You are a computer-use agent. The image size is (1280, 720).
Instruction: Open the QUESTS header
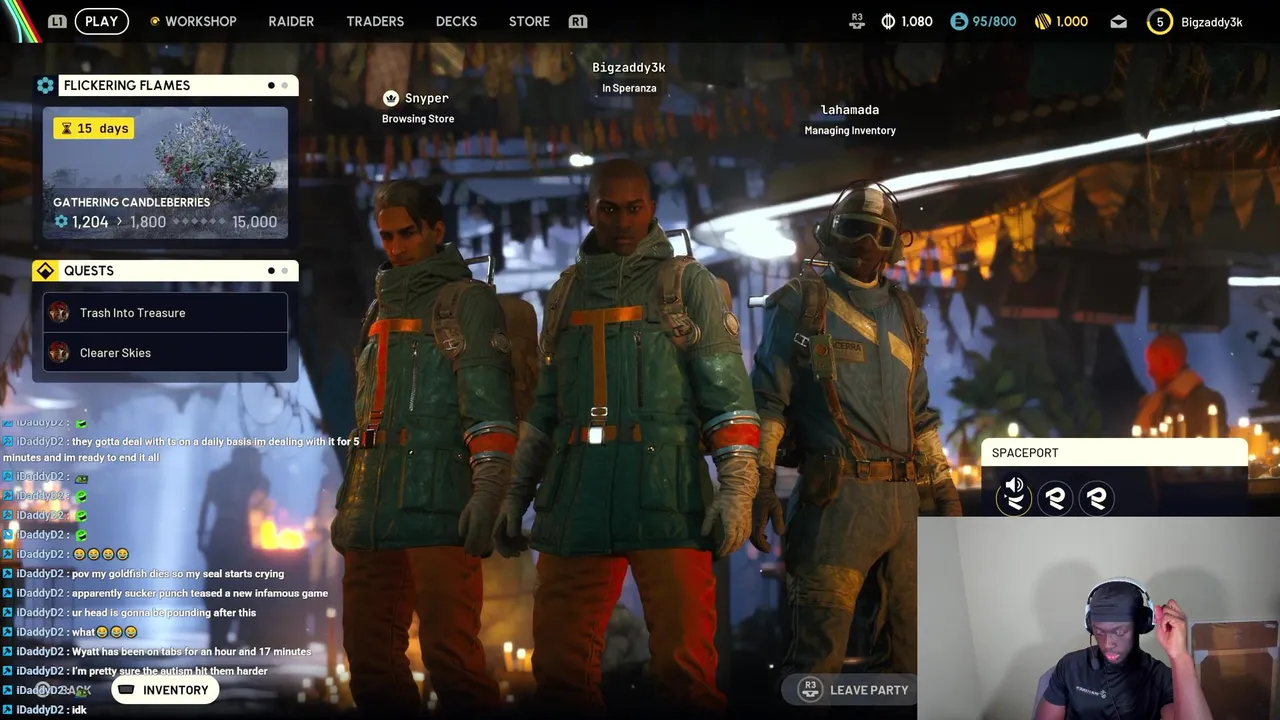pyautogui.click(x=178, y=271)
